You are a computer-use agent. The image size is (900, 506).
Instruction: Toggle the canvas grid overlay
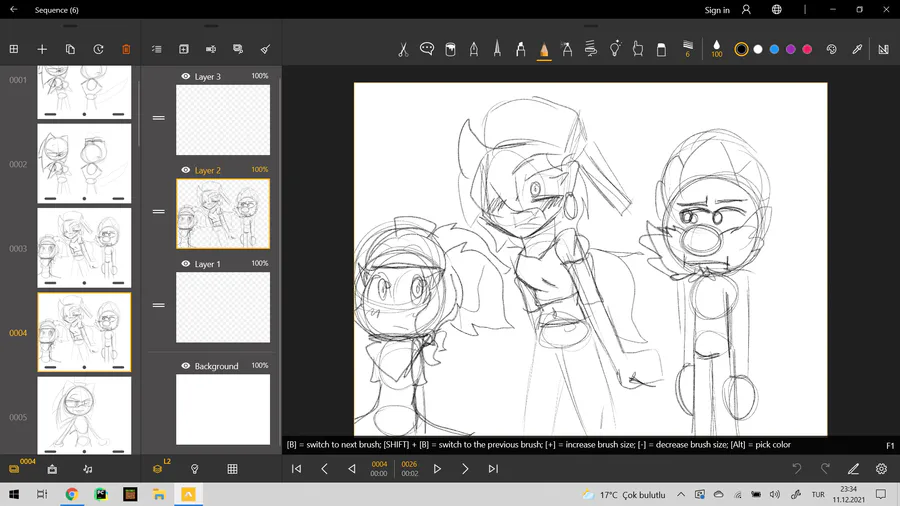click(x=232, y=469)
